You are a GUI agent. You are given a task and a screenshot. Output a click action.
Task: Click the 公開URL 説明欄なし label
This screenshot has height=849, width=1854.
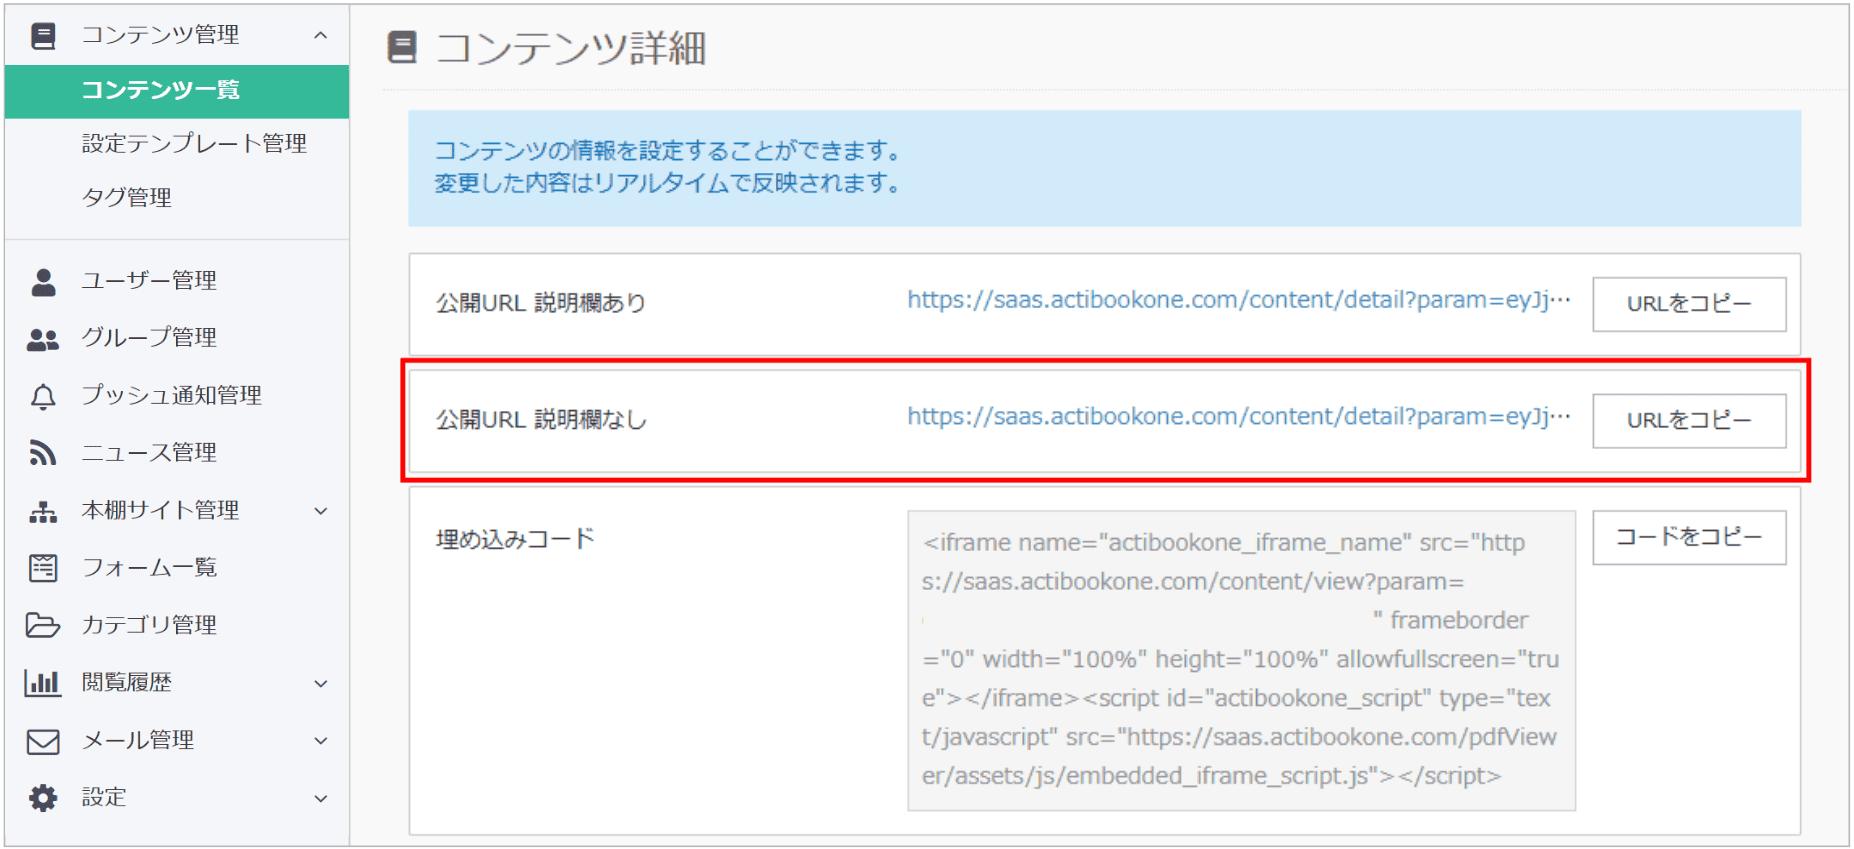(541, 420)
